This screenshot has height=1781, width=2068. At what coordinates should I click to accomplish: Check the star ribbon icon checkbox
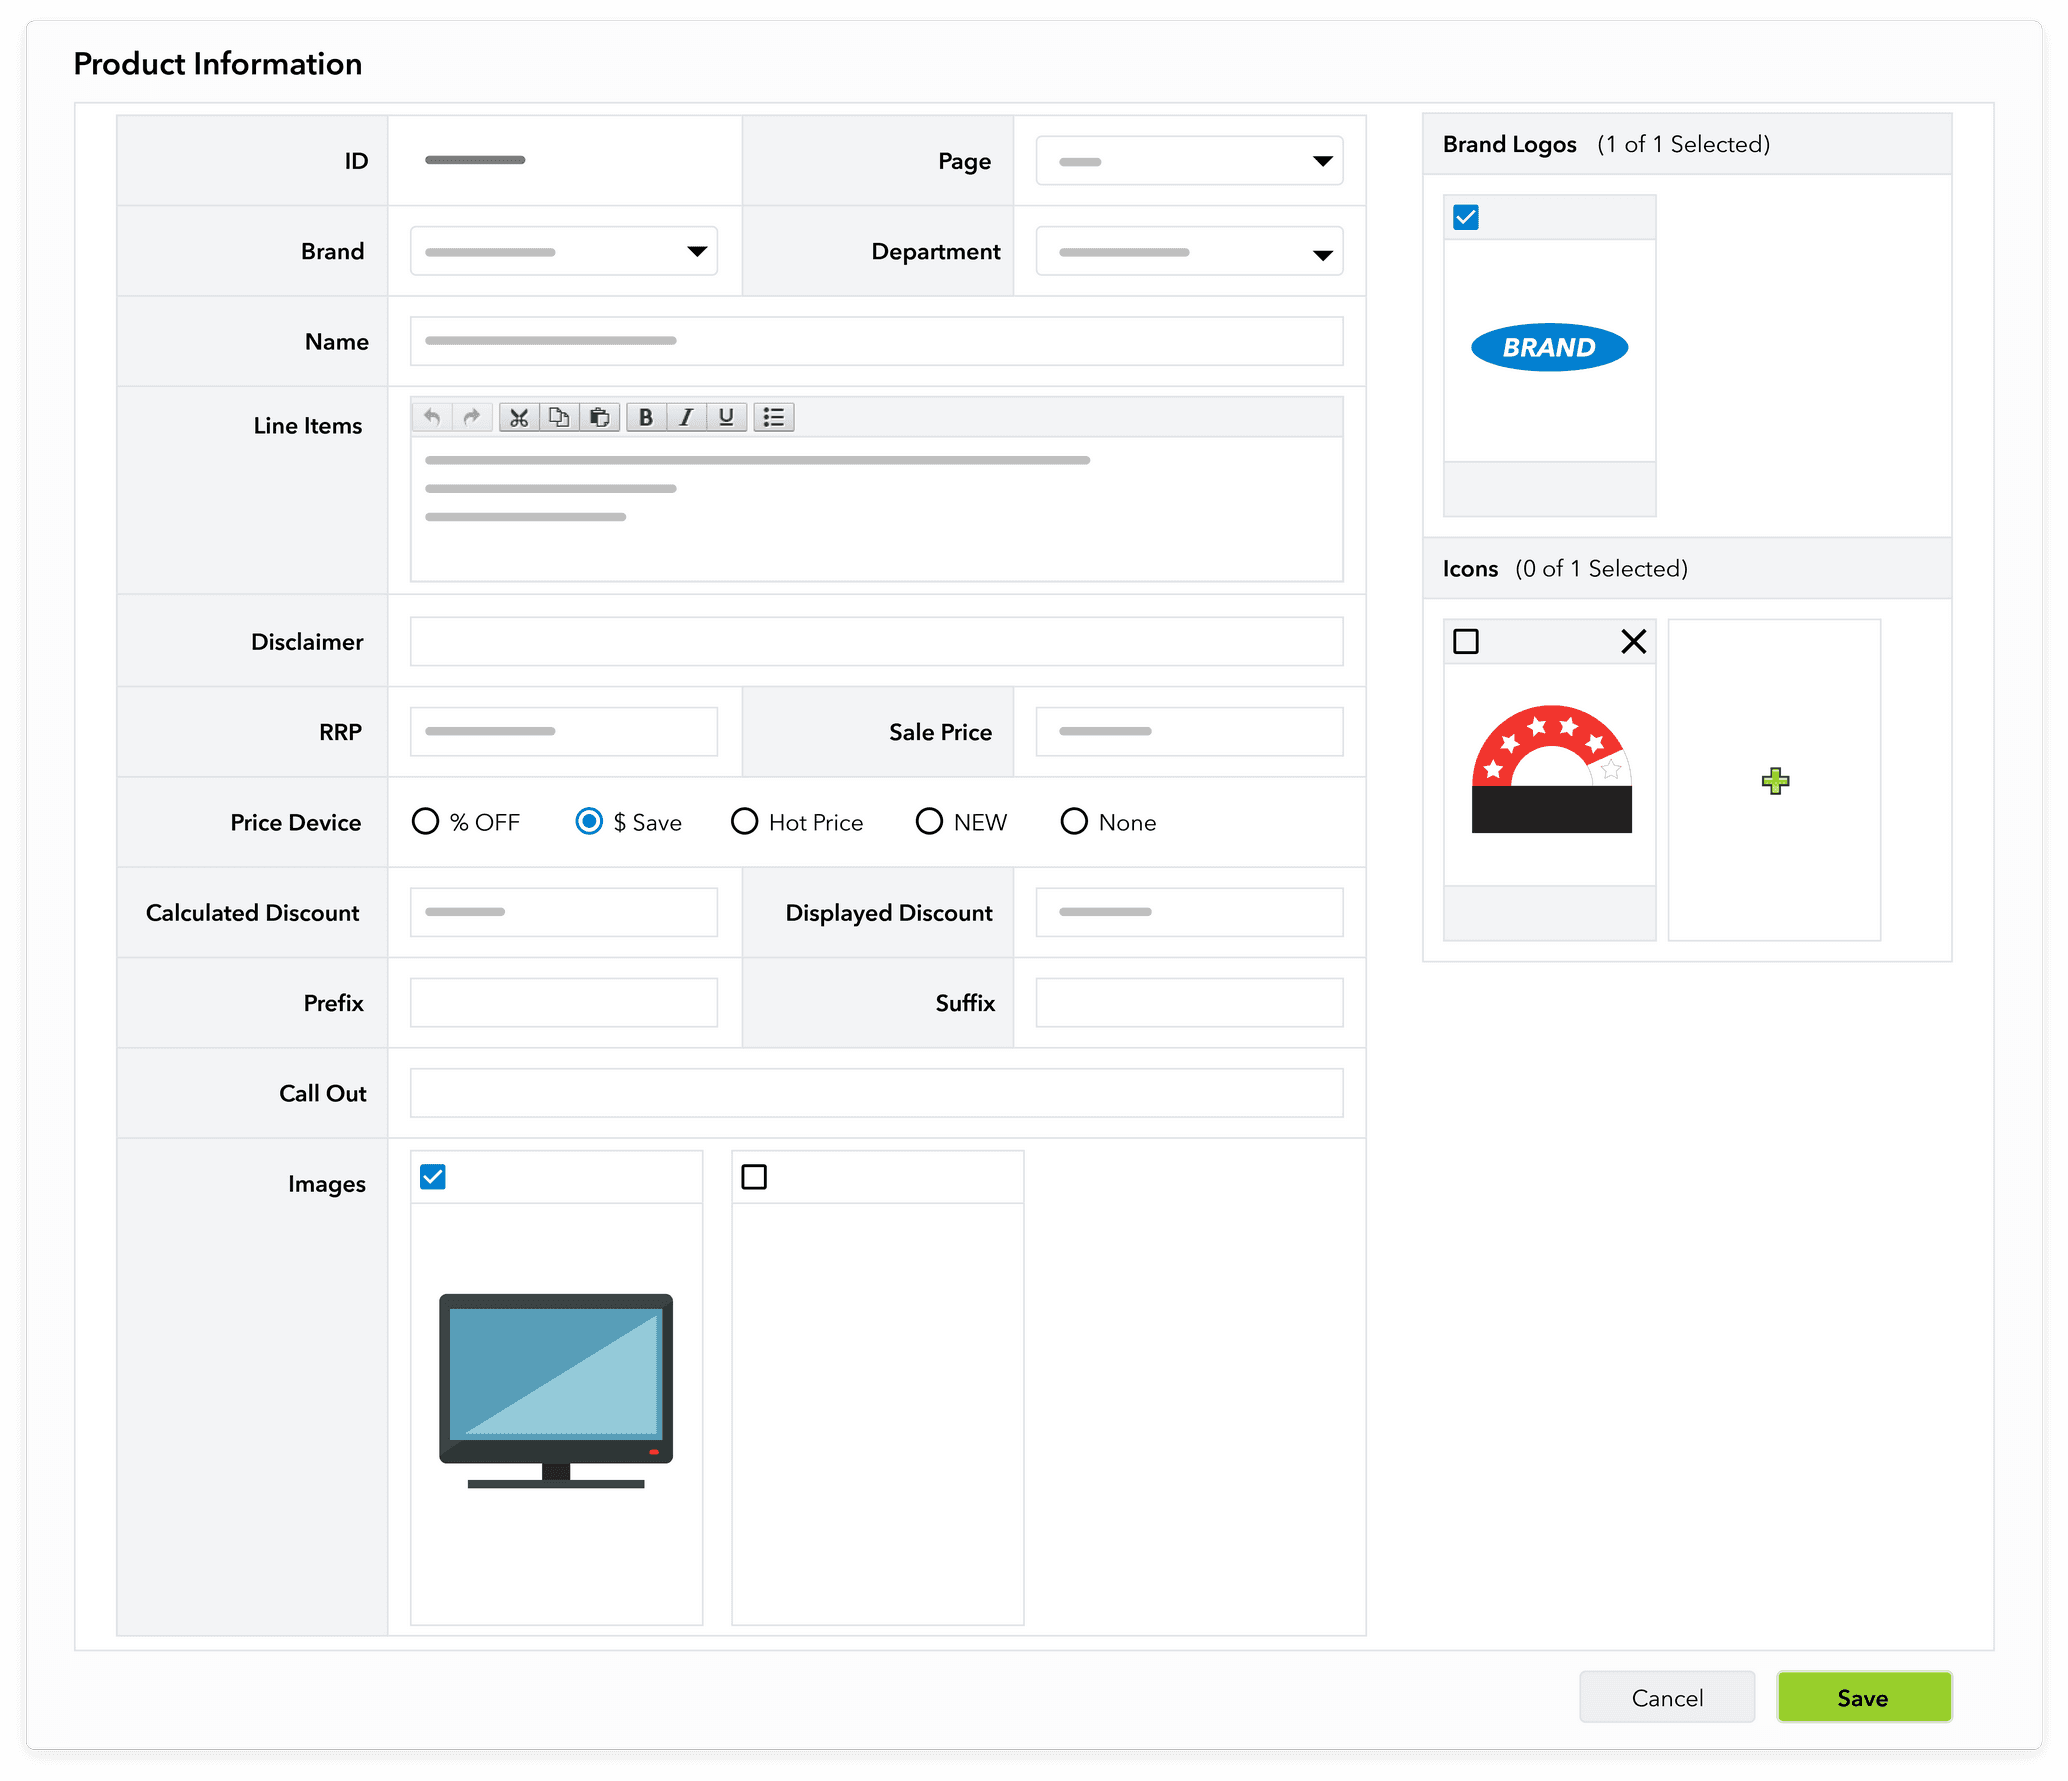click(x=1465, y=641)
